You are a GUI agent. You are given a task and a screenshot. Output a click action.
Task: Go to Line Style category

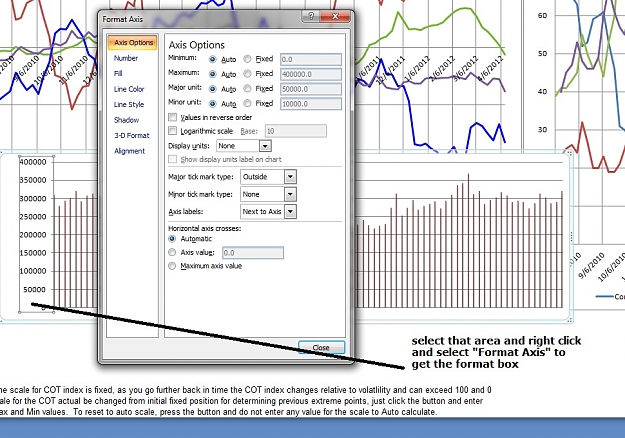point(129,104)
